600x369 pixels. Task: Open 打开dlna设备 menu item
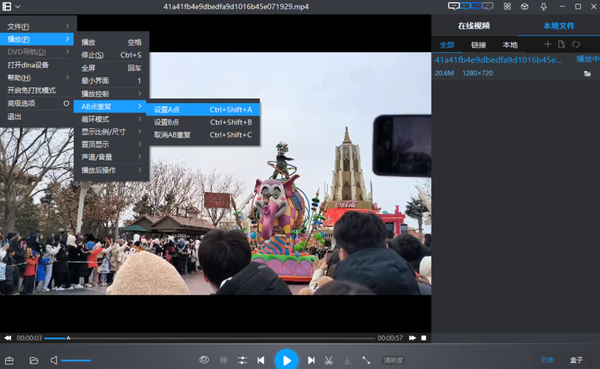click(x=37, y=65)
